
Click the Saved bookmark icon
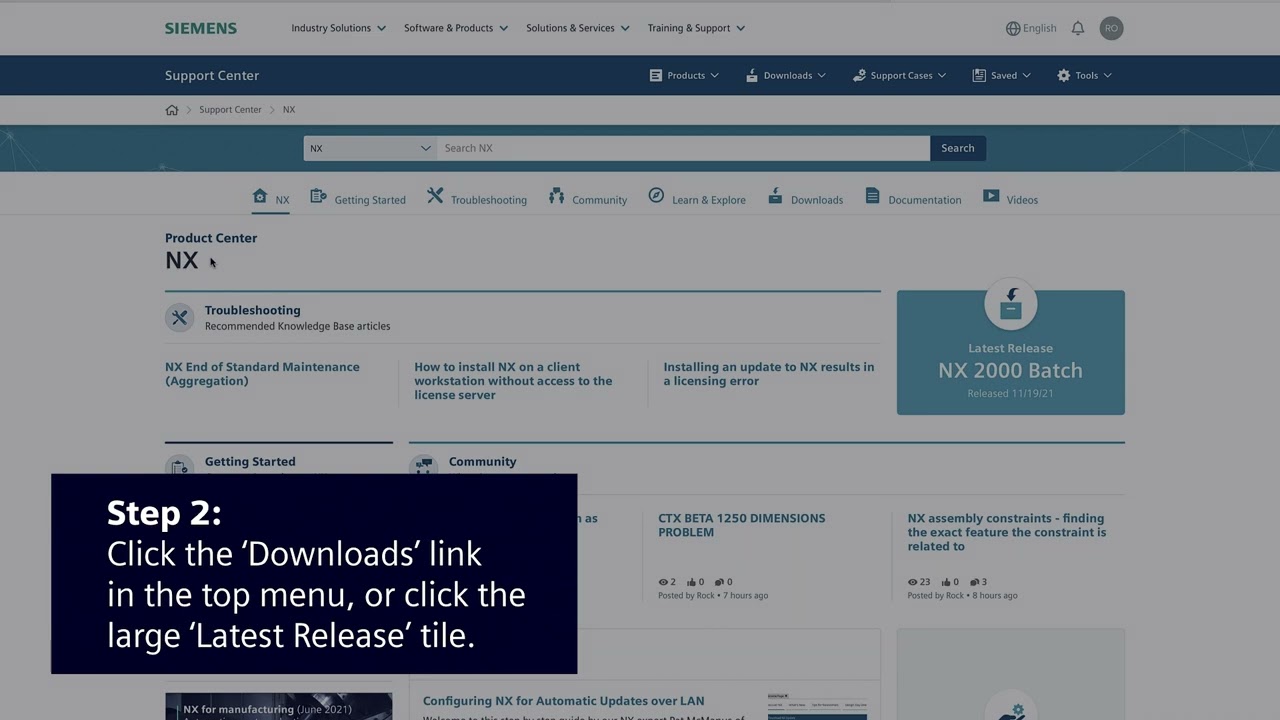979,75
